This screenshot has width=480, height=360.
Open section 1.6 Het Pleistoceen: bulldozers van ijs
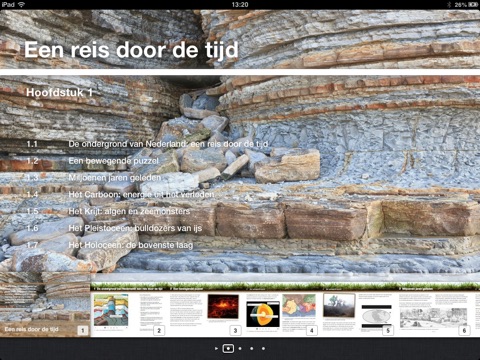(x=114, y=228)
